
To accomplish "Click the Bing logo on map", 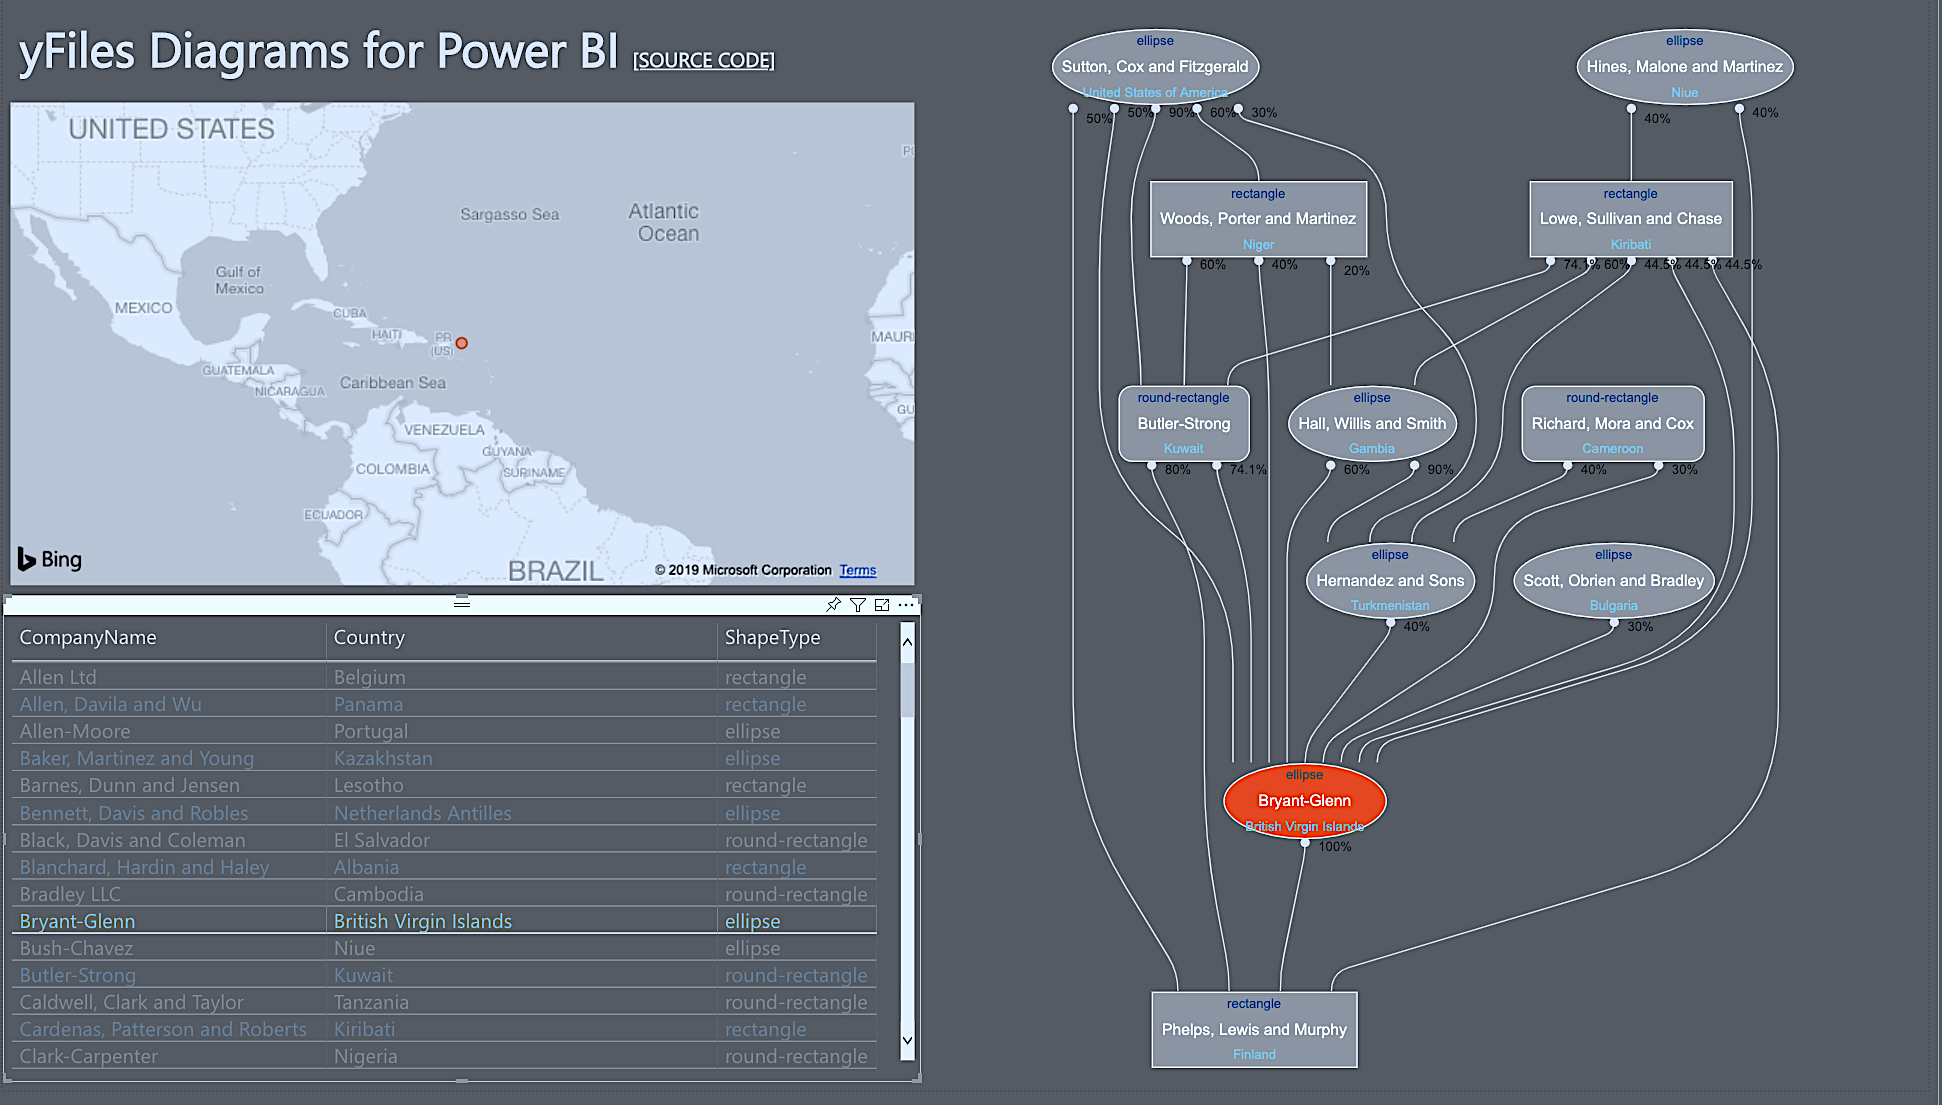I will pos(50,559).
